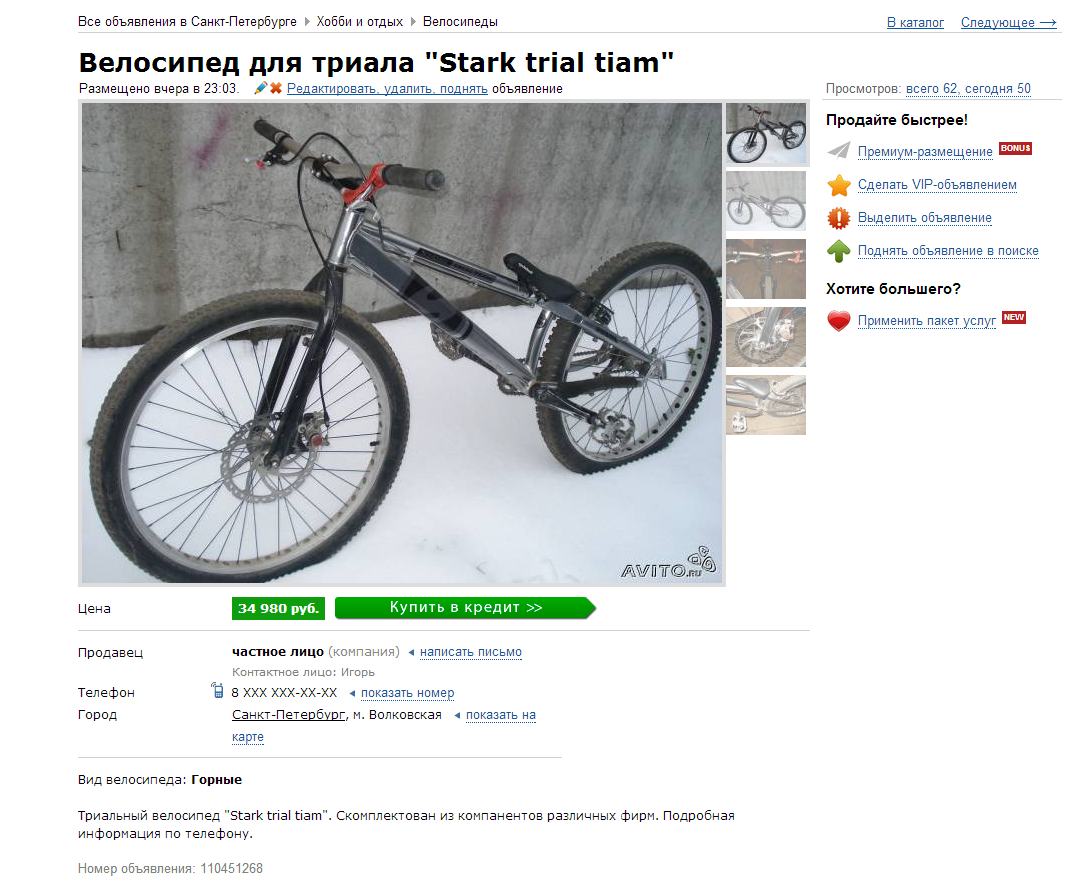Image resolution: width=1084 pixels, height=880 pixels.
Task: Click the red X delete icon
Action: [x=276, y=88]
